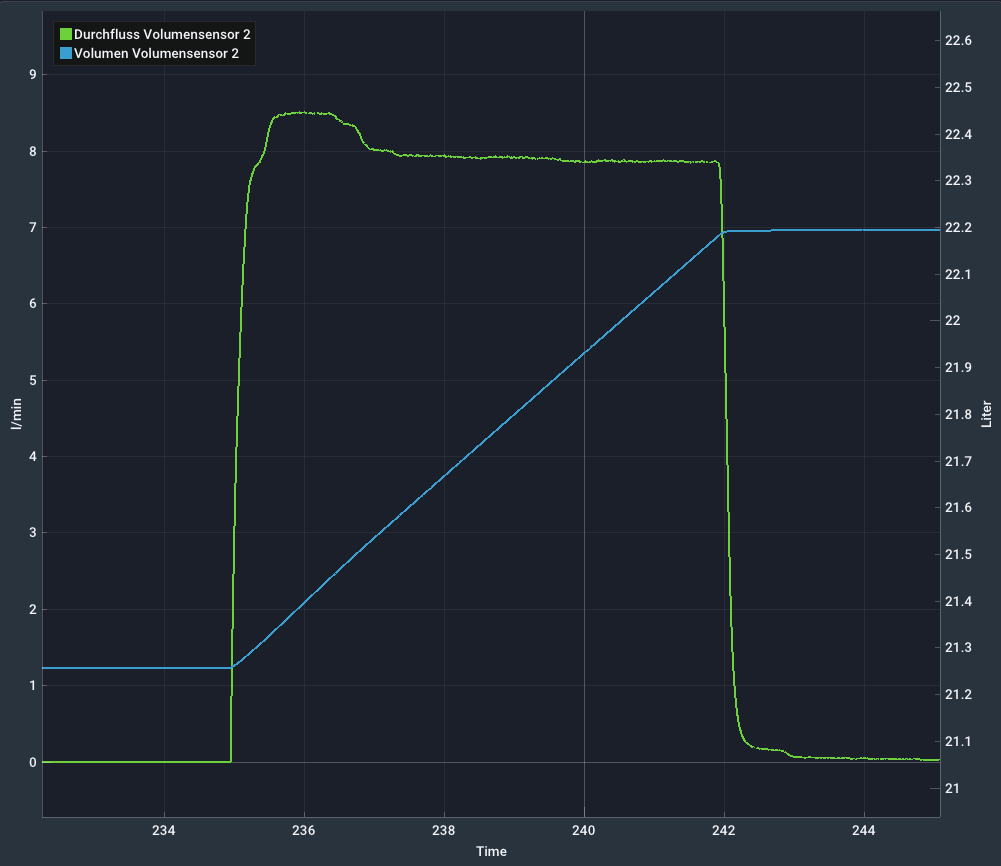Click the Liter right axis title
Viewport: 1001px width, 866px height.
[987, 413]
